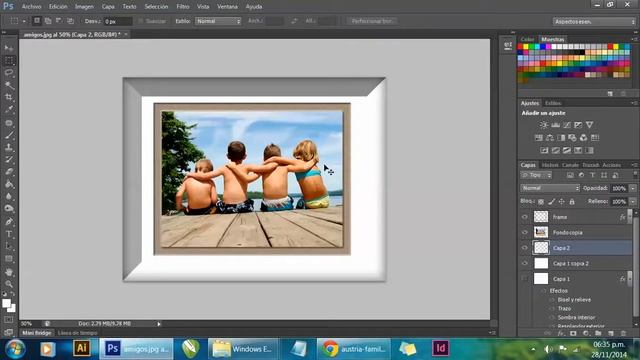The image size is (640, 360).
Task: Click the Opacidad 100% field
Action: pyautogui.click(x=619, y=188)
